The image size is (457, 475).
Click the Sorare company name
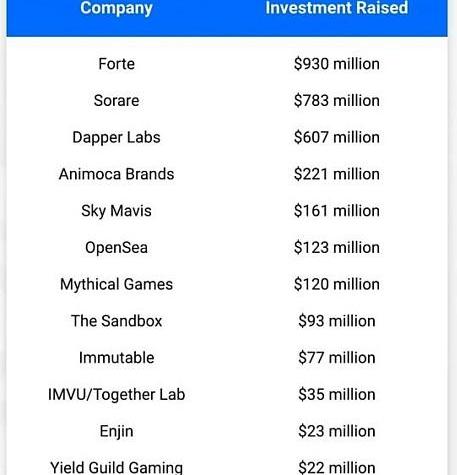[x=116, y=100]
